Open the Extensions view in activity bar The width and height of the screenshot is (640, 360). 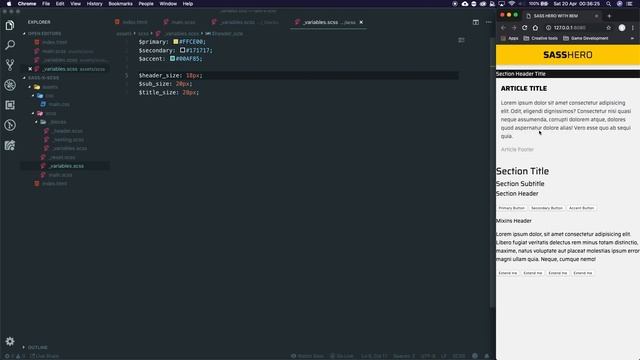10,105
